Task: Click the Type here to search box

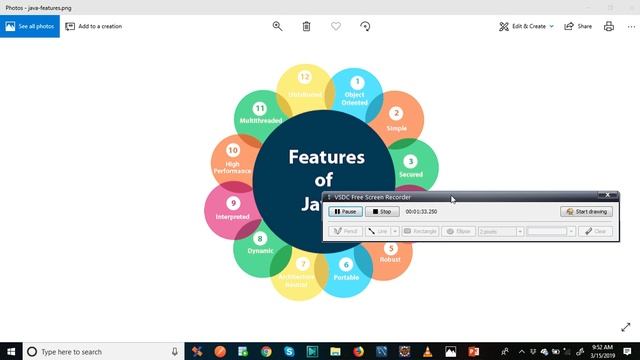Action: 103,351
